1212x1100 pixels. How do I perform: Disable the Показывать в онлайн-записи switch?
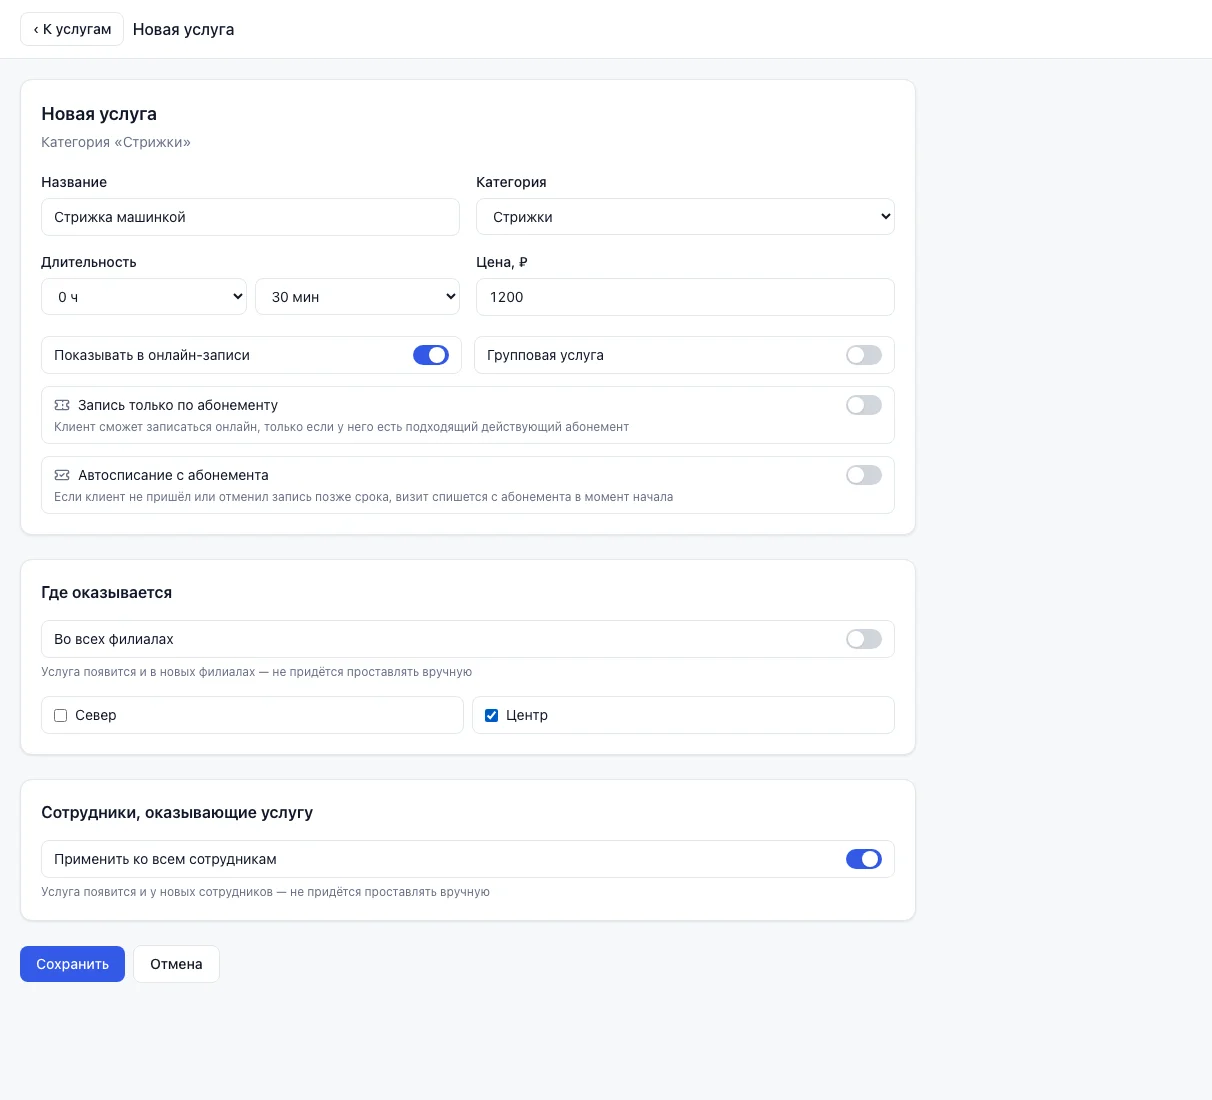click(x=431, y=355)
